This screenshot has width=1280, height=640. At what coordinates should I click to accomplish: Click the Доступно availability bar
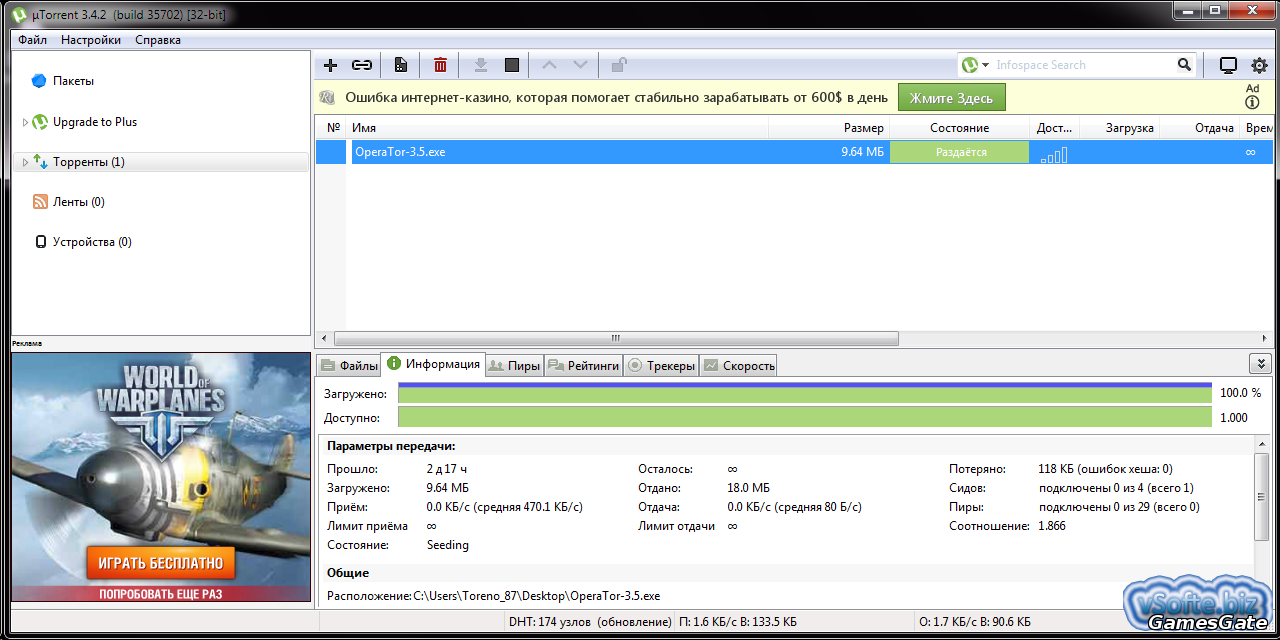[x=805, y=417]
